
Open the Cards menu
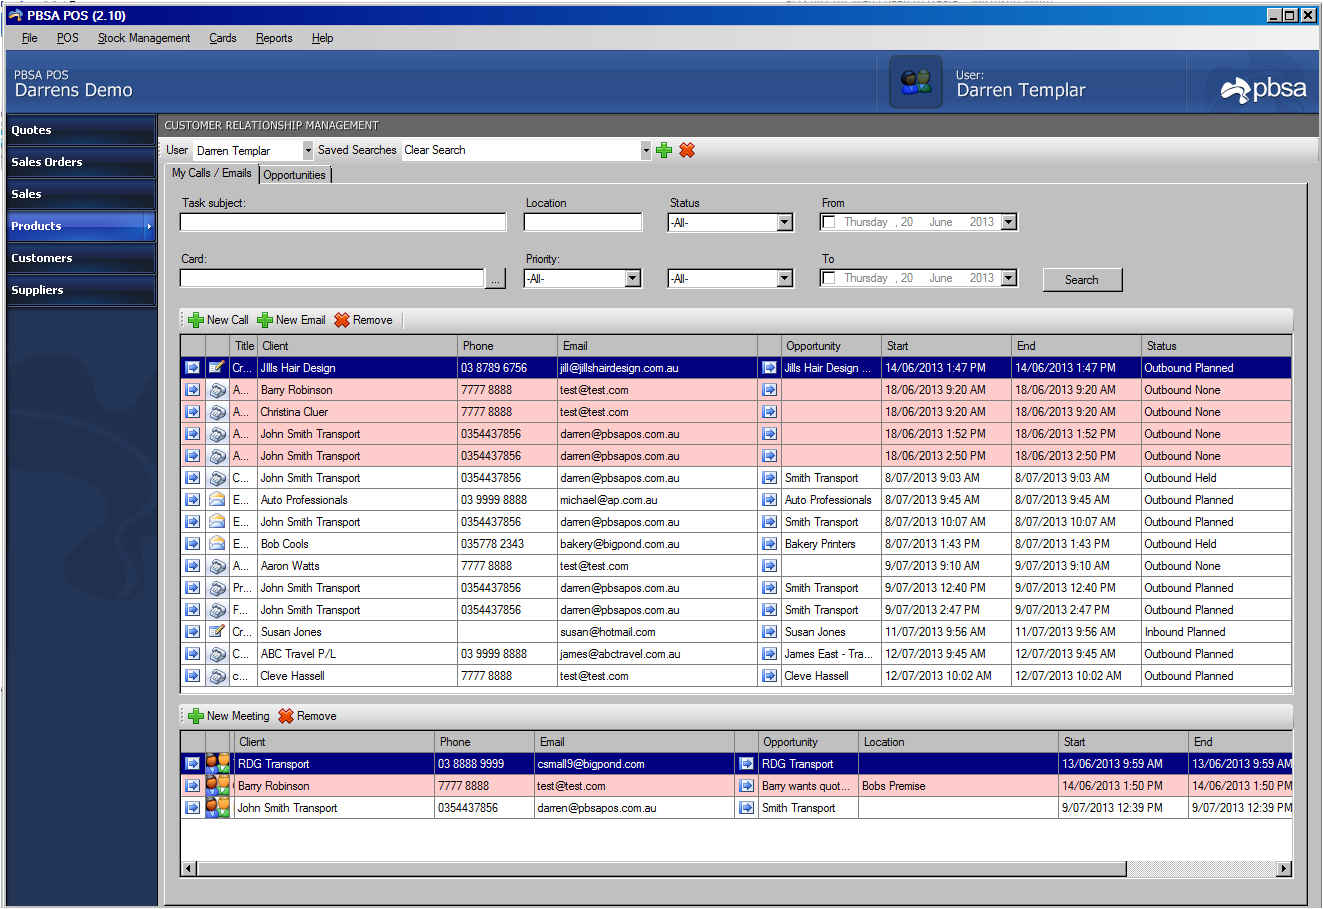[x=223, y=38]
